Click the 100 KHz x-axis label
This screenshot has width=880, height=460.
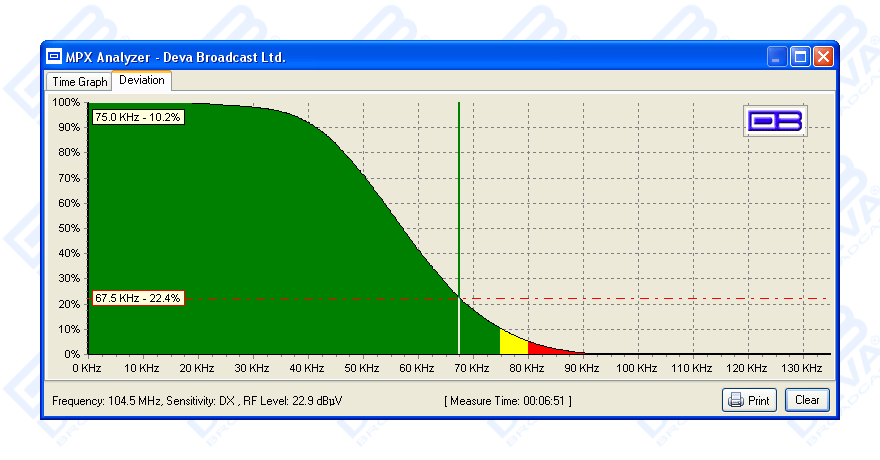click(635, 368)
